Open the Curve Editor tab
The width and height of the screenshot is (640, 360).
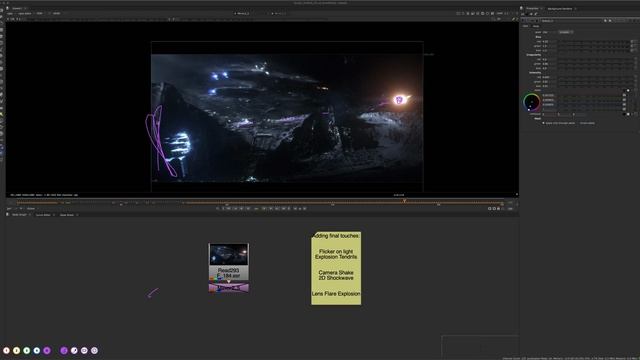(43, 215)
